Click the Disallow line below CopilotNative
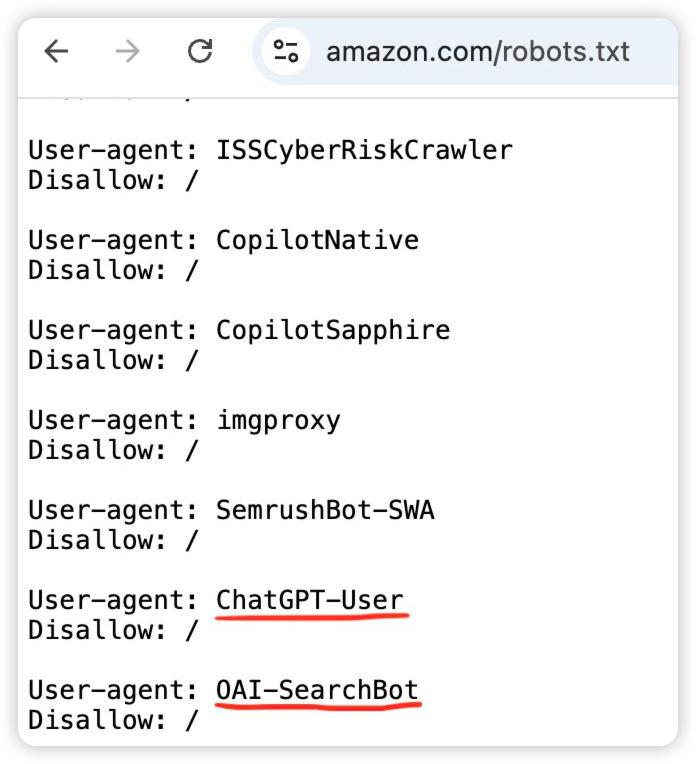 113,270
